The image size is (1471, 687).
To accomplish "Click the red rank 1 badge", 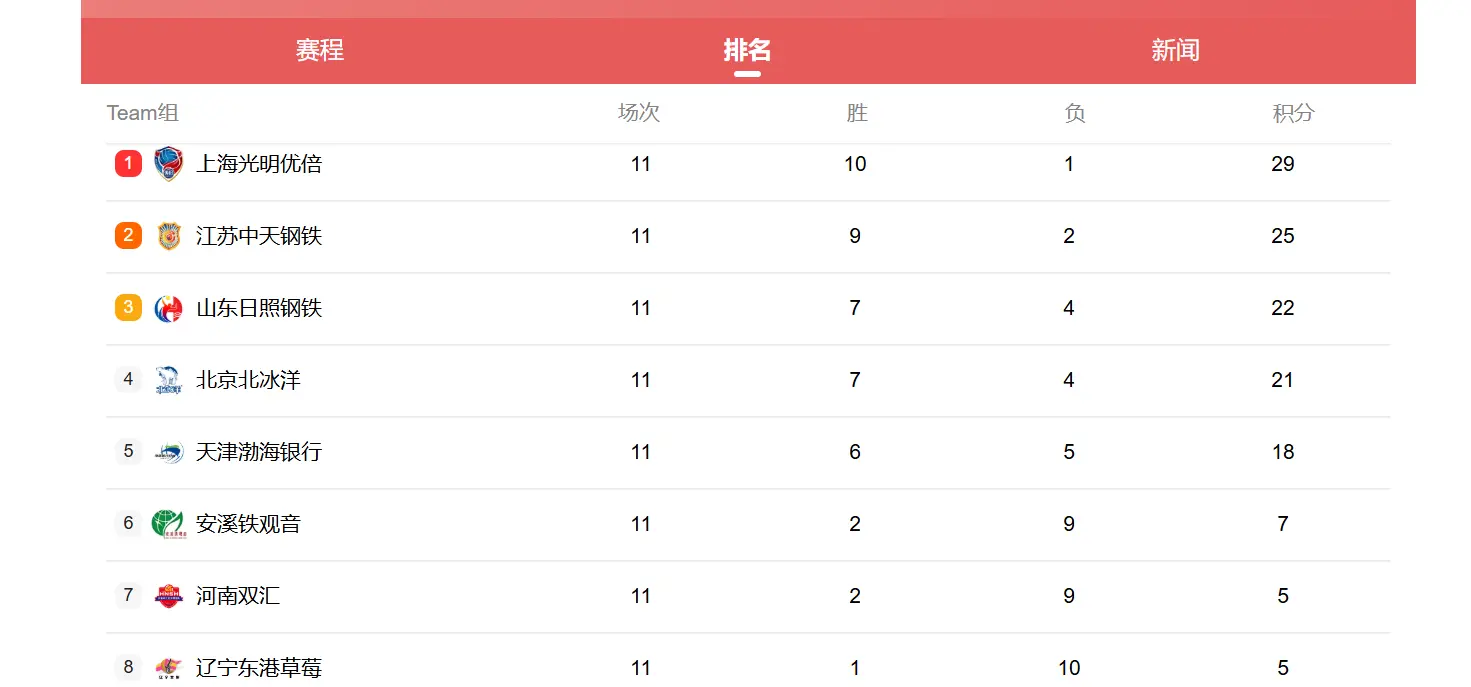I will pyautogui.click(x=128, y=164).
